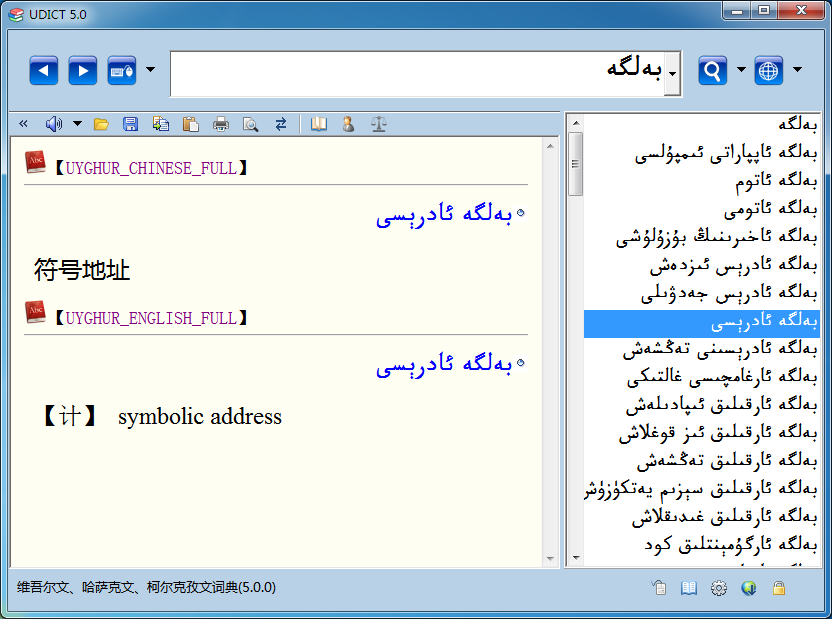Toggle mouse capture icon in status bar
Viewport: 832px width, 619px height.
click(x=658, y=588)
